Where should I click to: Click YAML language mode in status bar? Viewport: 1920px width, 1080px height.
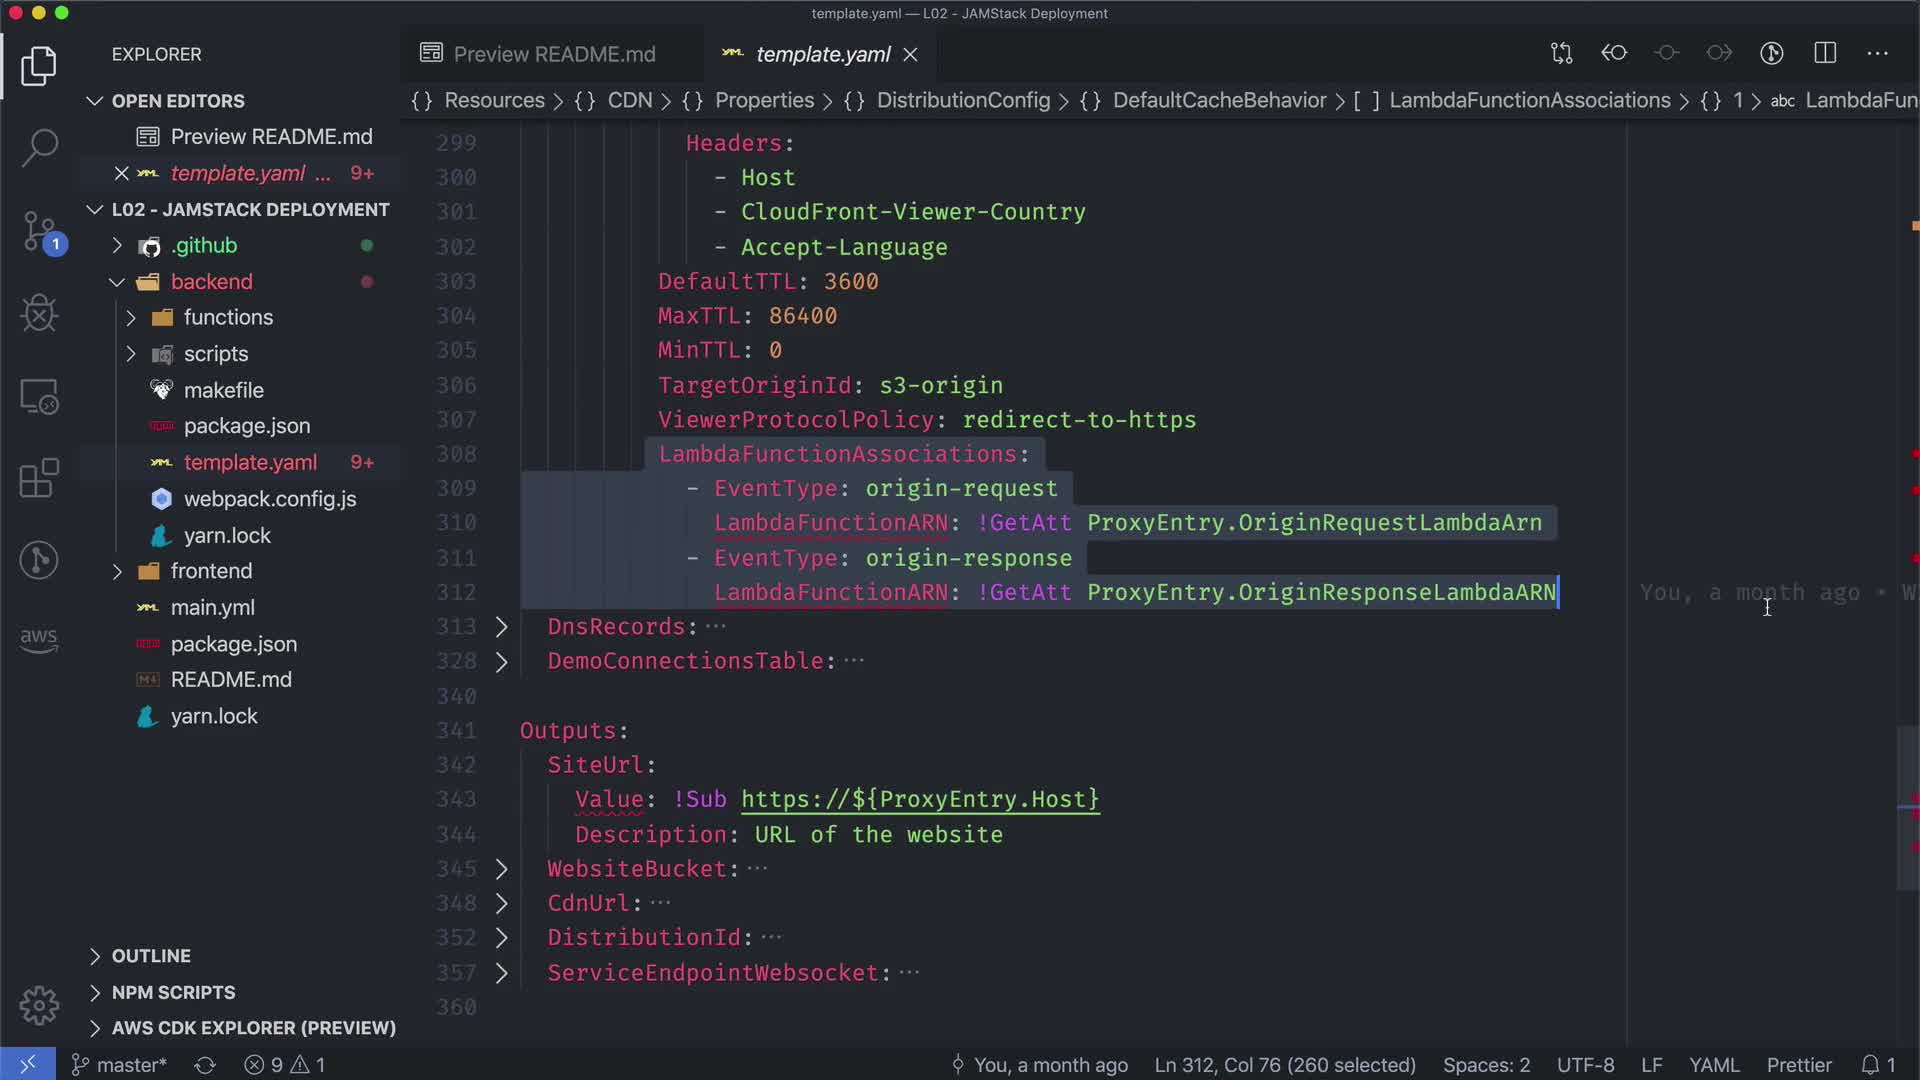pos(1714,1065)
